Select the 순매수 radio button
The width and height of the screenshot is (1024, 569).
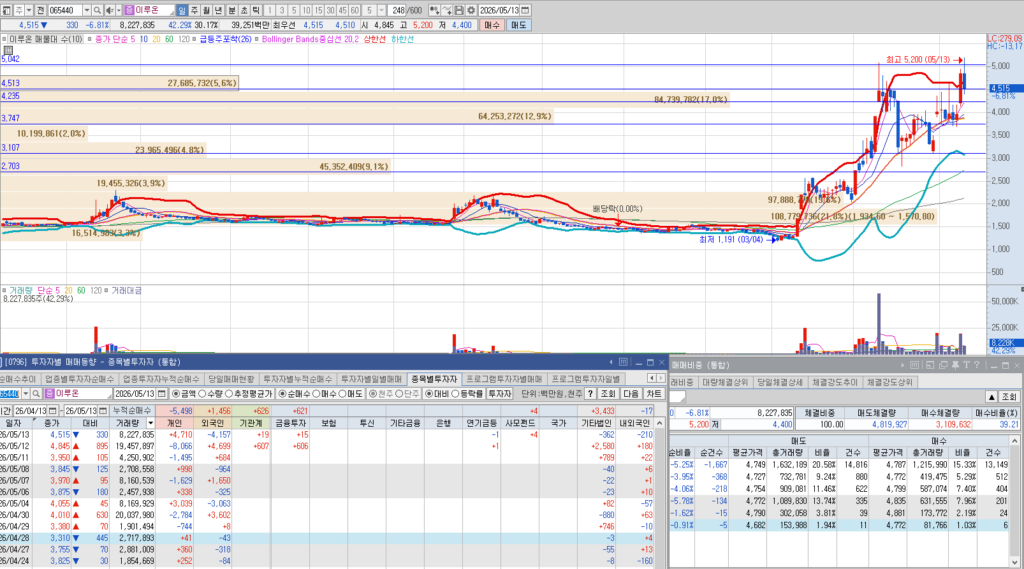pyautogui.click(x=283, y=394)
